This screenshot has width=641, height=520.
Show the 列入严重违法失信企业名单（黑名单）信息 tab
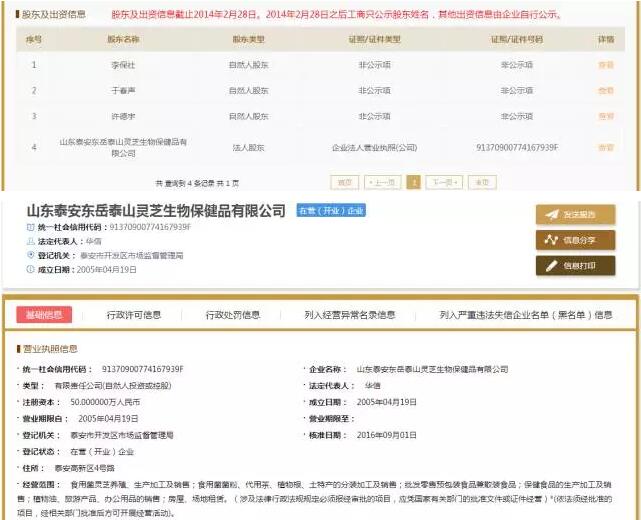(x=526, y=315)
